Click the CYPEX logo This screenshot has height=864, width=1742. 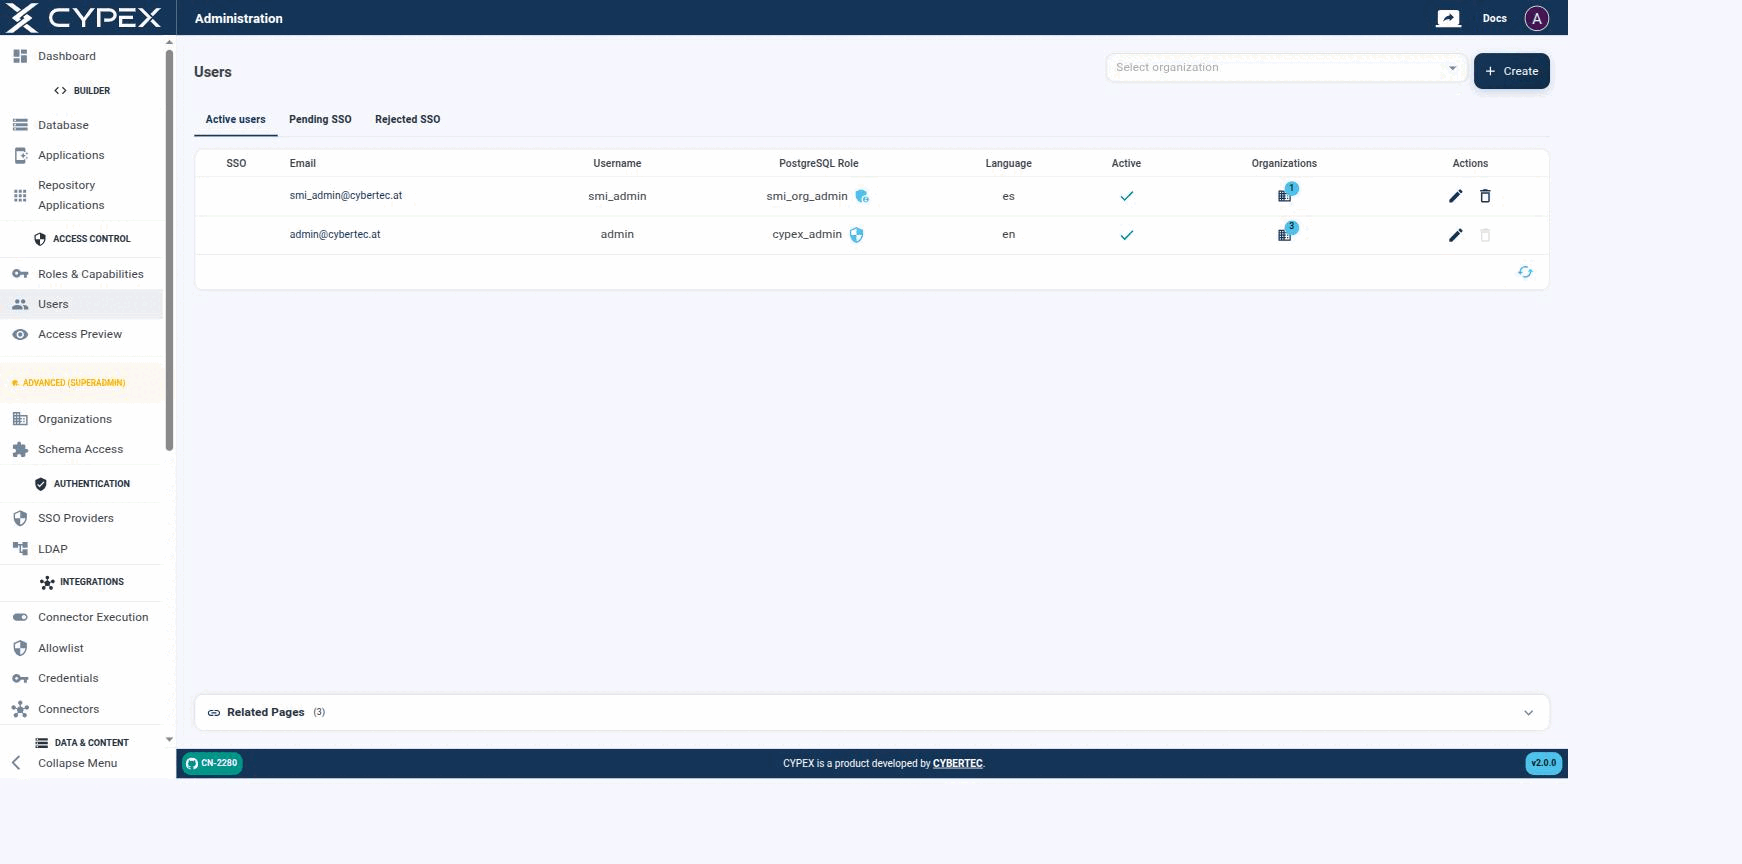(x=83, y=17)
